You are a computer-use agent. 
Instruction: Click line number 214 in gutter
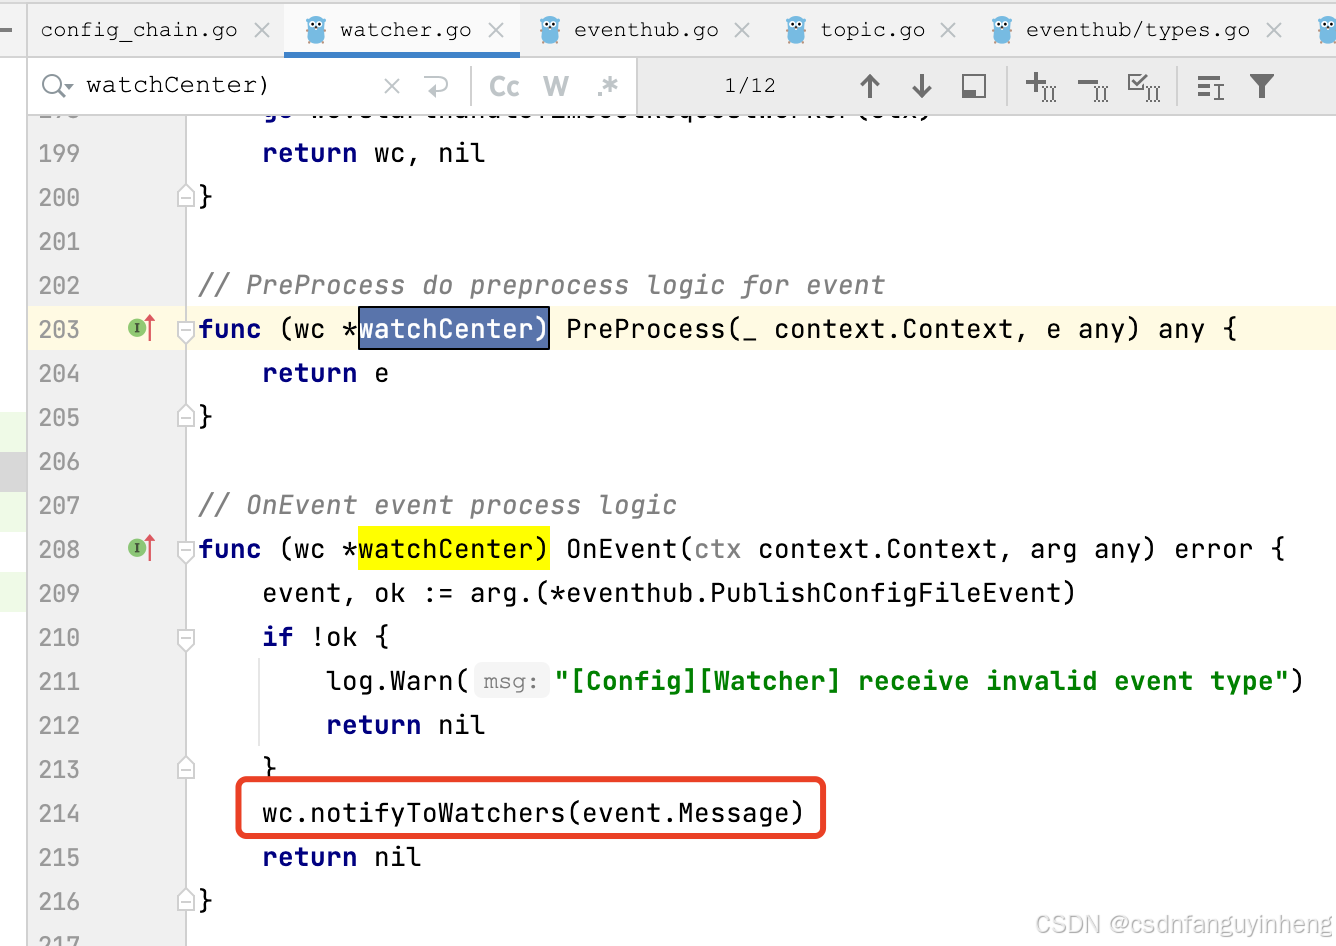click(59, 813)
